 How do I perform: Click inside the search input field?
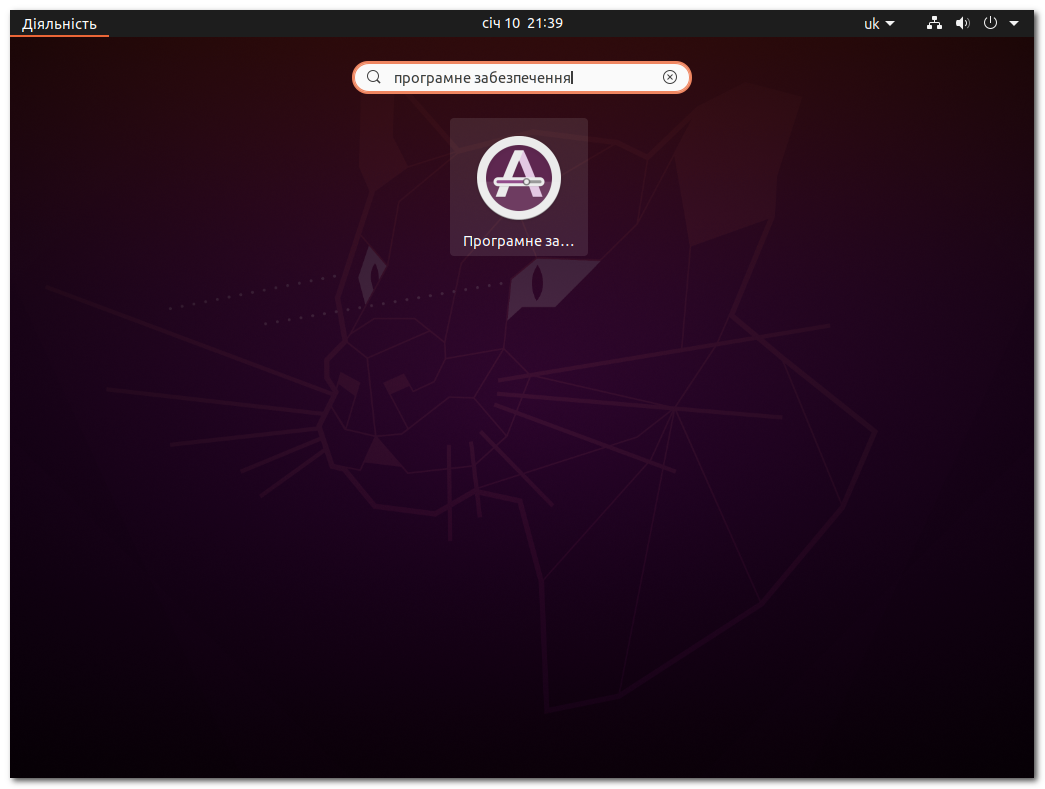coord(520,77)
